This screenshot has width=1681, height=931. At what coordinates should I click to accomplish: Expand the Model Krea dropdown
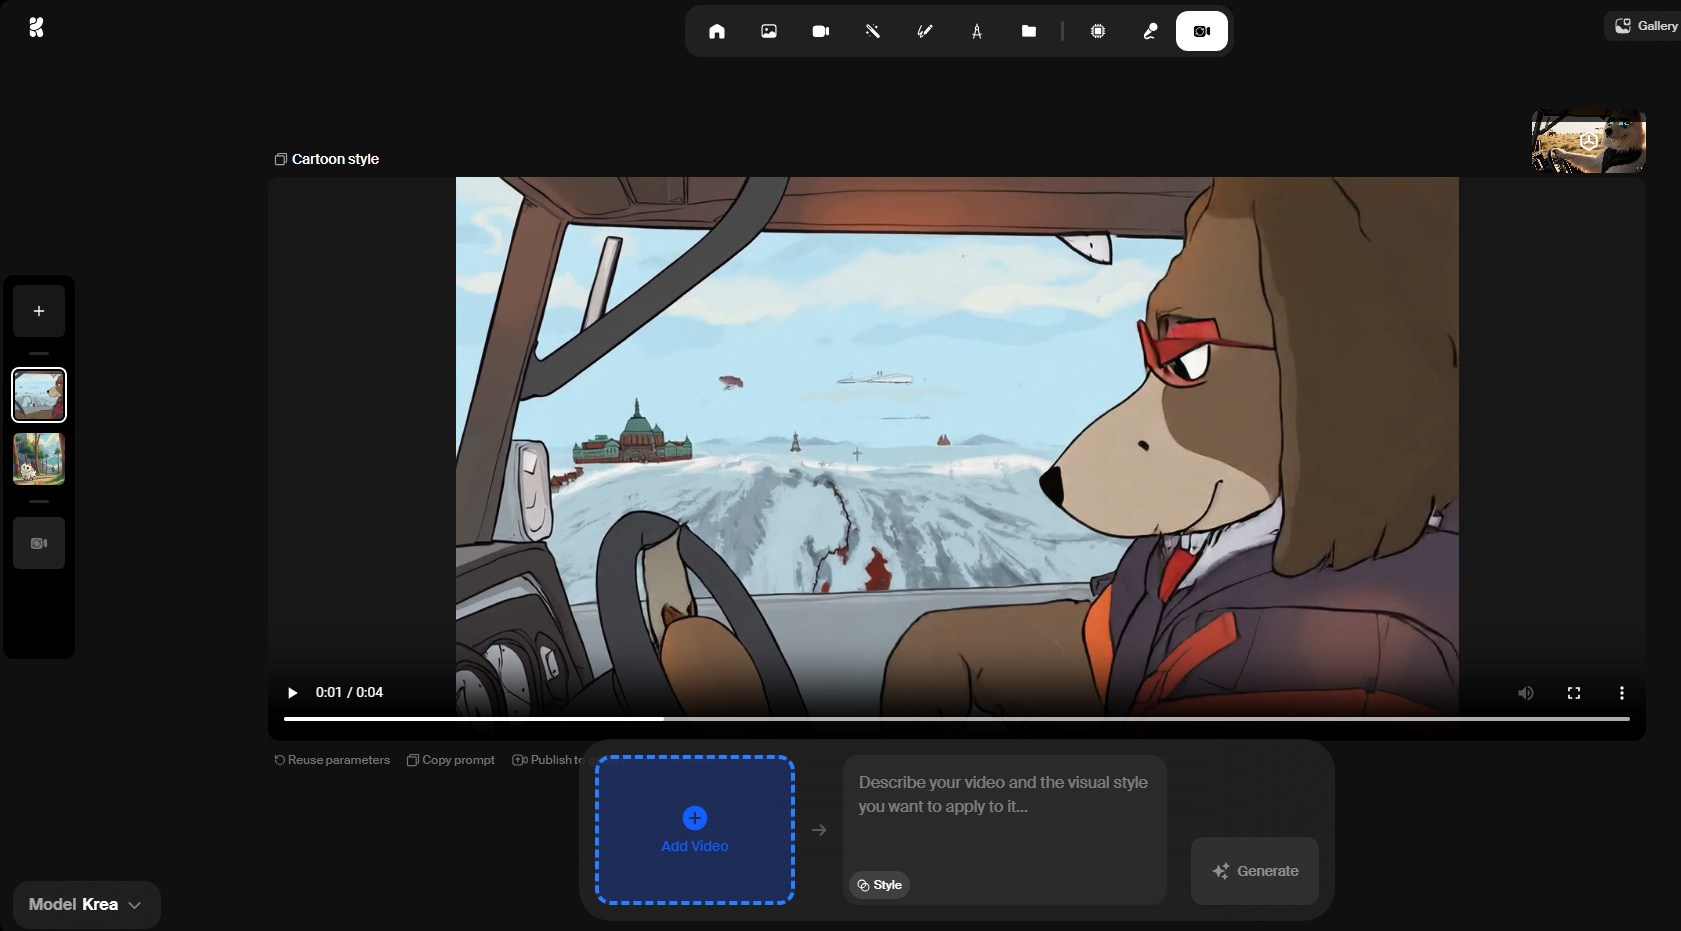[x=87, y=904]
